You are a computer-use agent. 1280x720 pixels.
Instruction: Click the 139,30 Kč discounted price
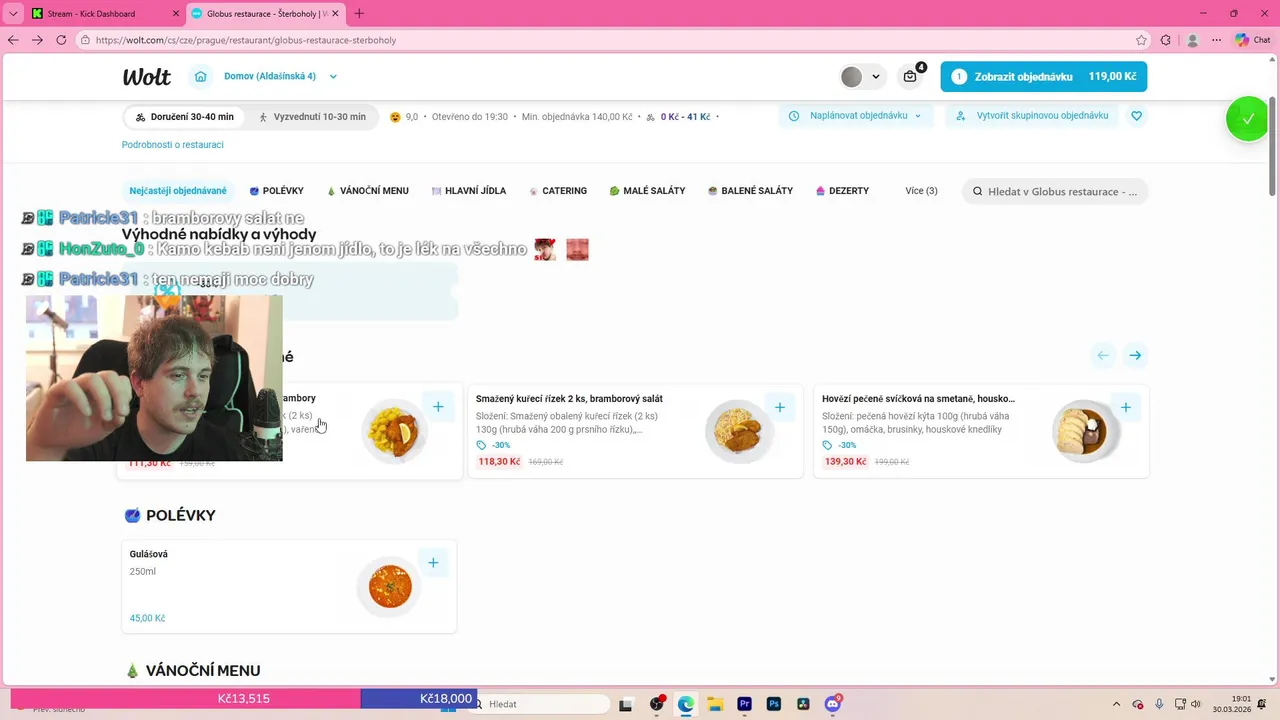click(845, 462)
